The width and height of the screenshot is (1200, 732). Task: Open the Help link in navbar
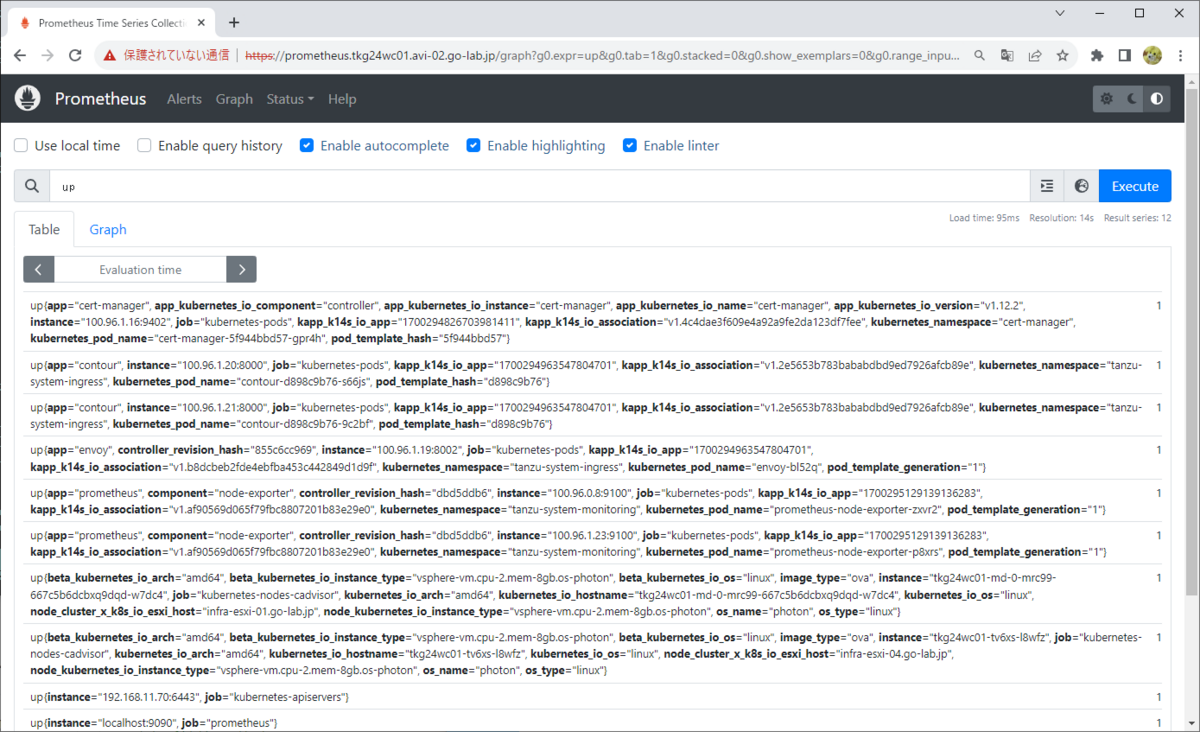click(x=342, y=99)
